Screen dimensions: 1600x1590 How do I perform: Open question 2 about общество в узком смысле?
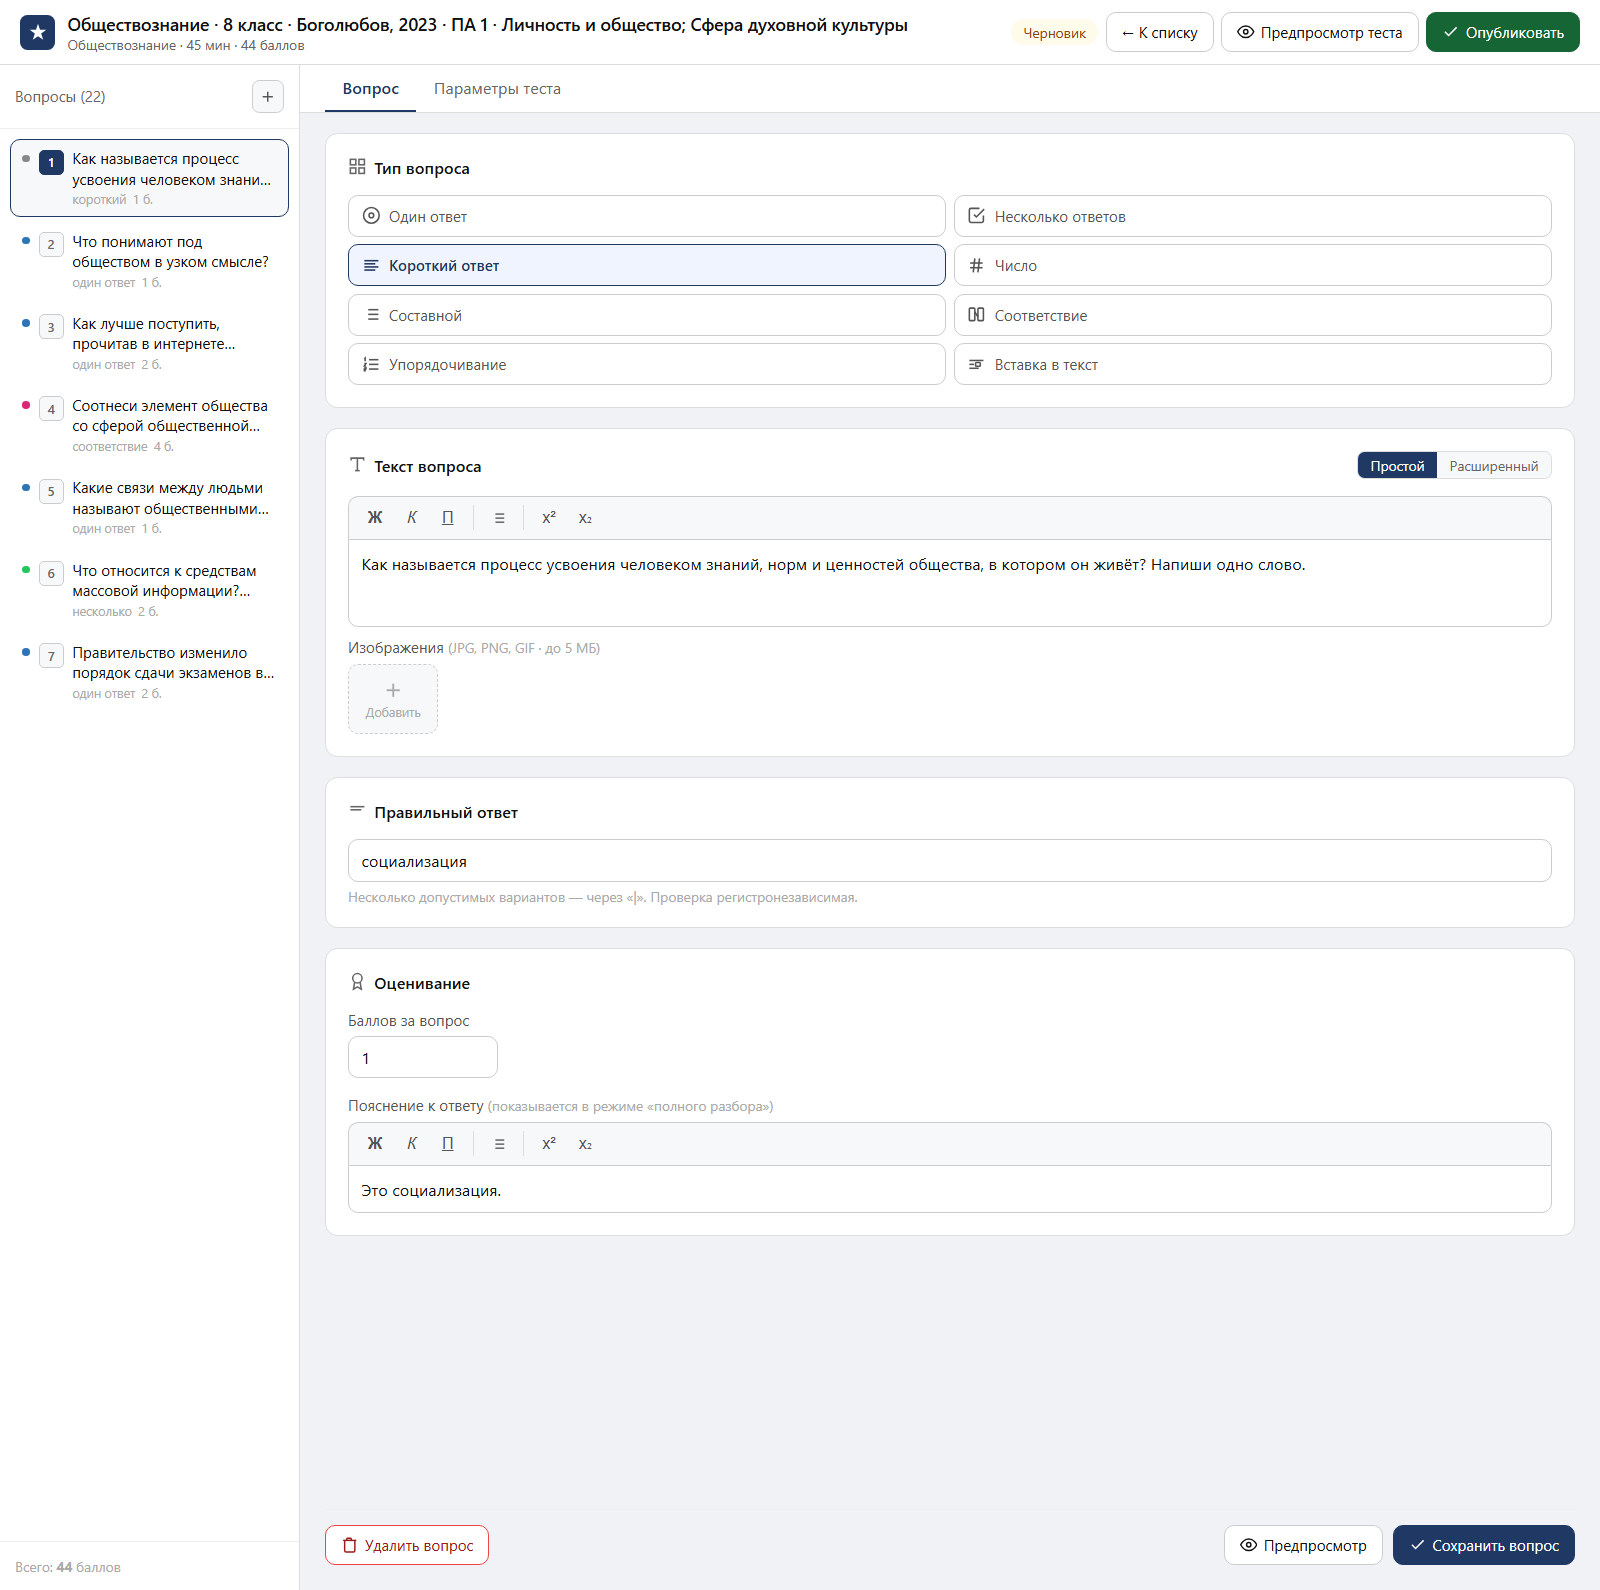tap(150, 260)
